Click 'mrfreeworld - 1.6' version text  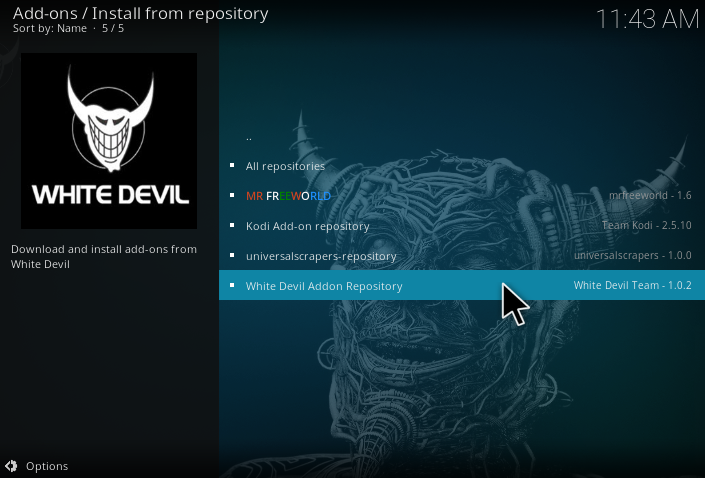650,195
